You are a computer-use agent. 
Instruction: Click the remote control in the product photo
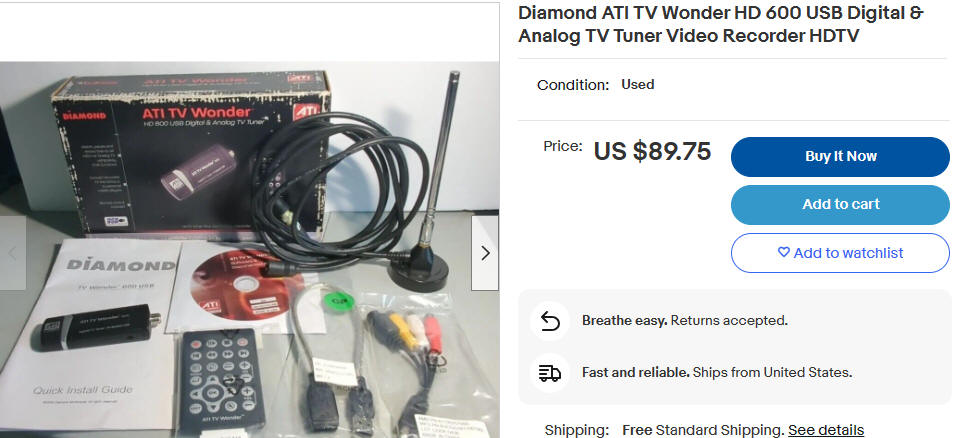(x=221, y=379)
